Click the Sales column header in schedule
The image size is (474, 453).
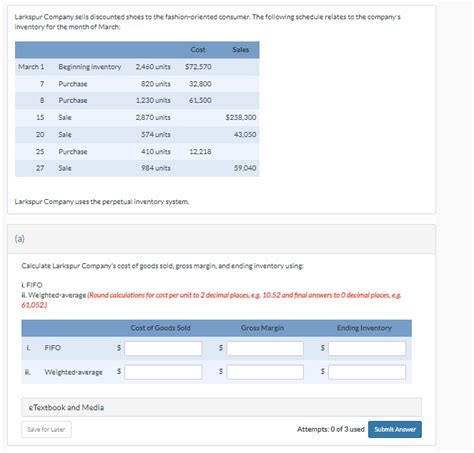click(x=241, y=50)
